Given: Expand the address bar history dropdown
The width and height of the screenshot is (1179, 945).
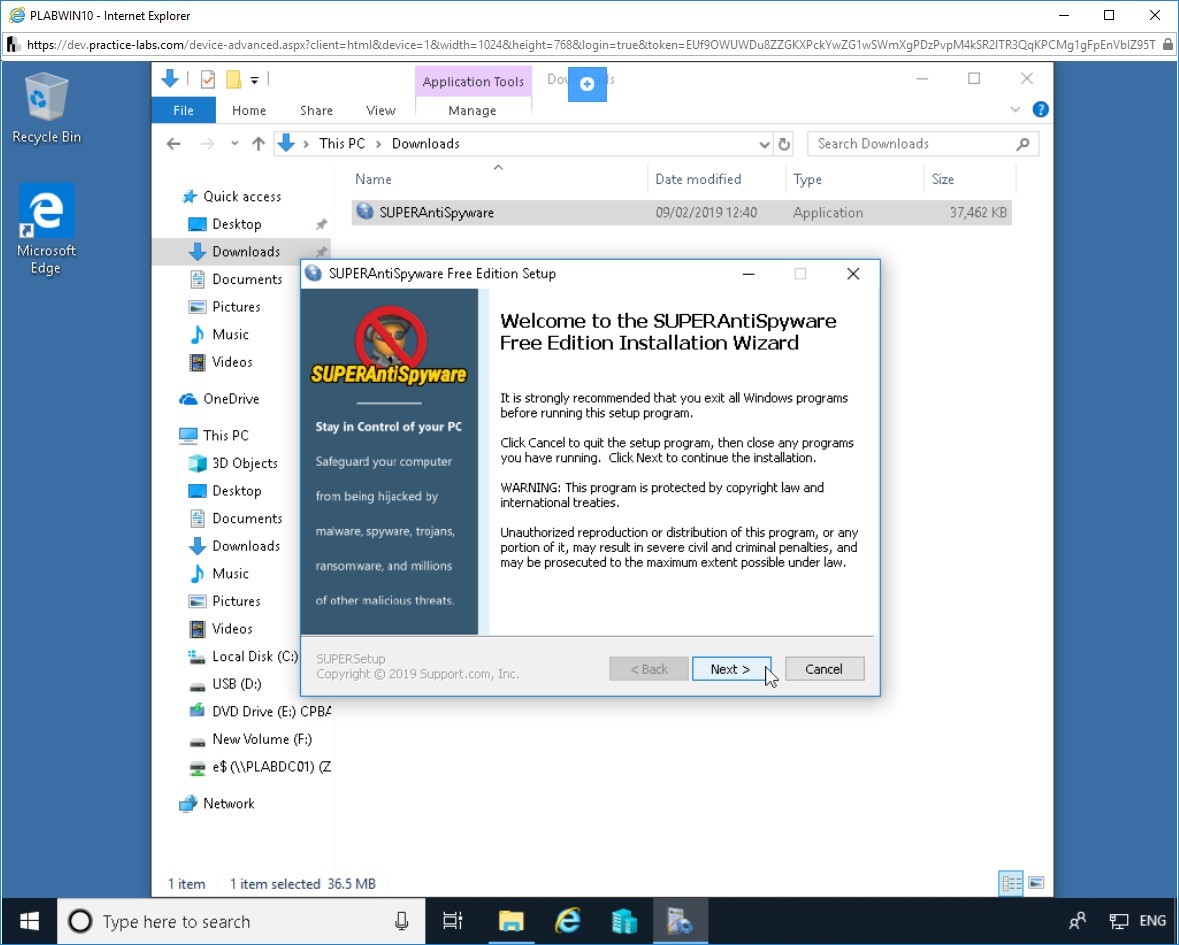Looking at the screenshot, I should [764, 144].
